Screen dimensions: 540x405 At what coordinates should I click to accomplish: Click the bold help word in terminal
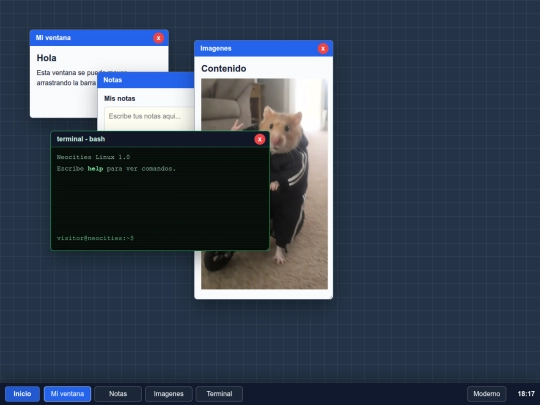coord(95,168)
